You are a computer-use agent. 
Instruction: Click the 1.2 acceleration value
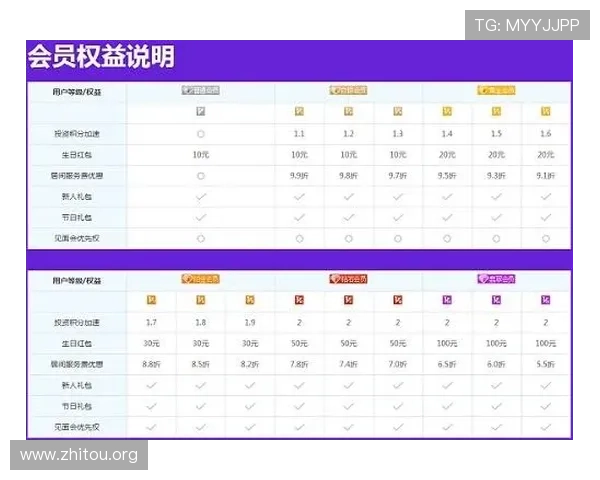[348, 134]
